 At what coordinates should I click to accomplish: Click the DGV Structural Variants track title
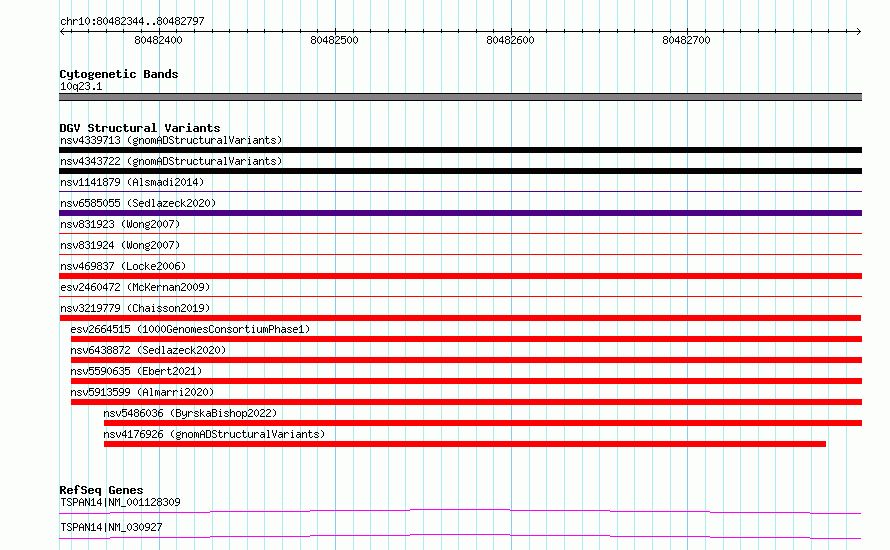140,128
